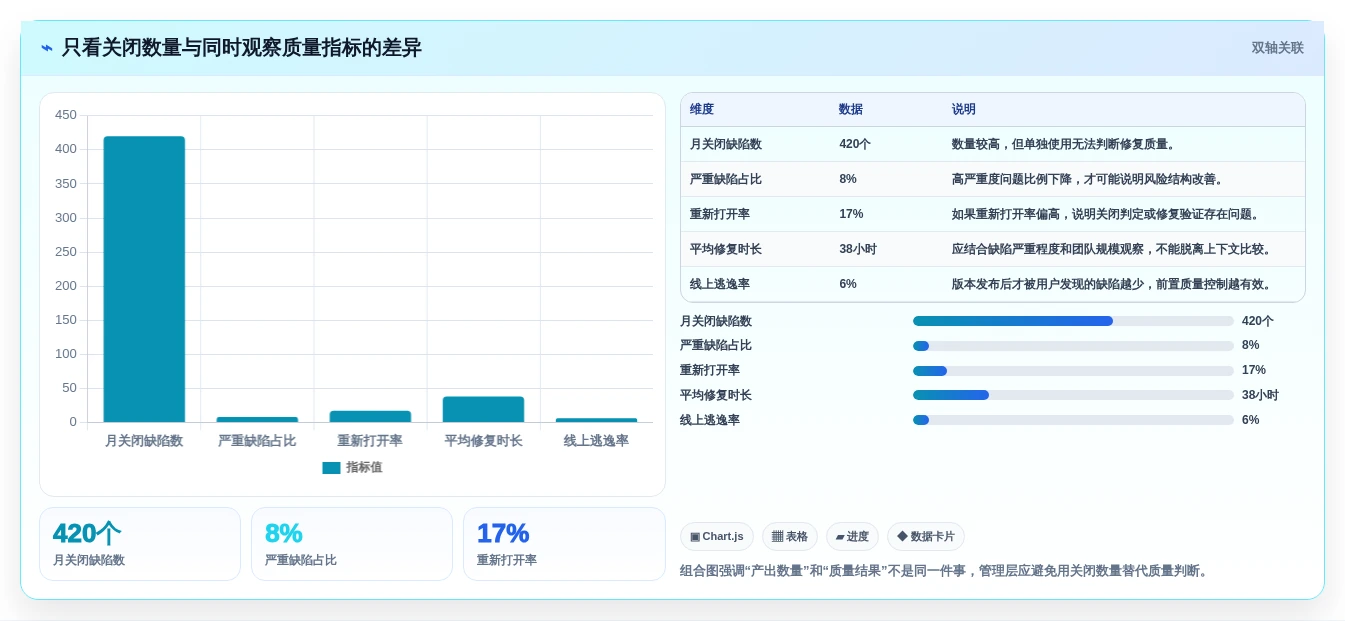1345x621 pixels.
Task: Click x-axis label 平均修复时长
Action: pyautogui.click(x=483, y=441)
